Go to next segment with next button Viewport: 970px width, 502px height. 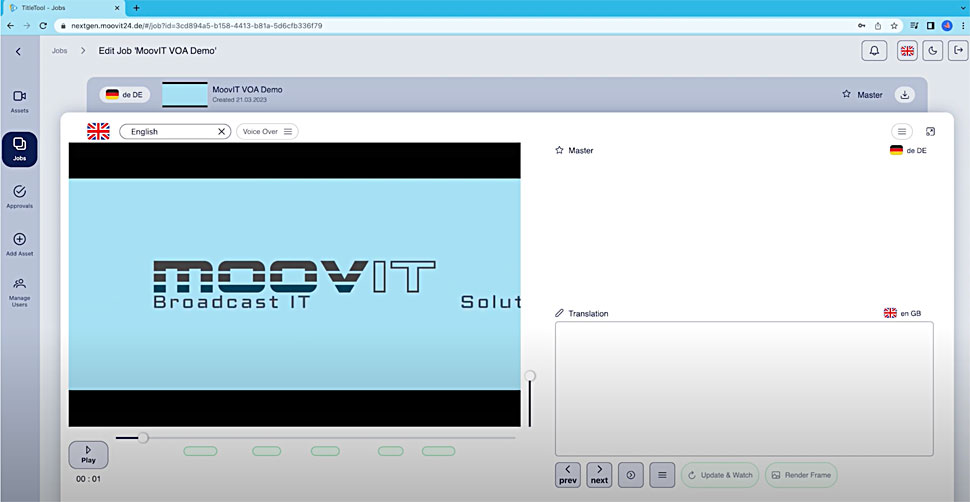click(599, 475)
